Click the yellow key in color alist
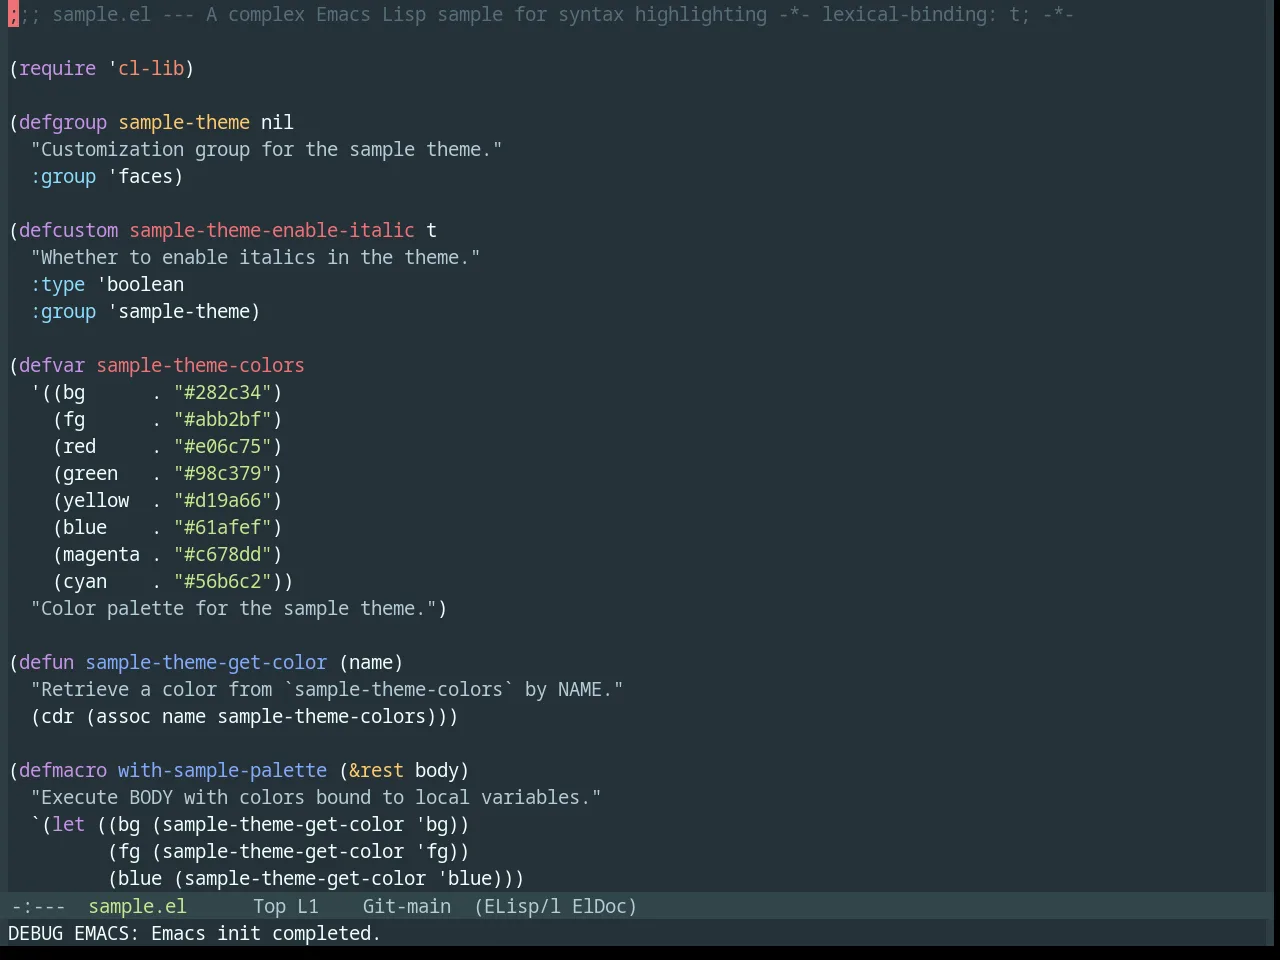This screenshot has width=1280, height=960. 96,500
